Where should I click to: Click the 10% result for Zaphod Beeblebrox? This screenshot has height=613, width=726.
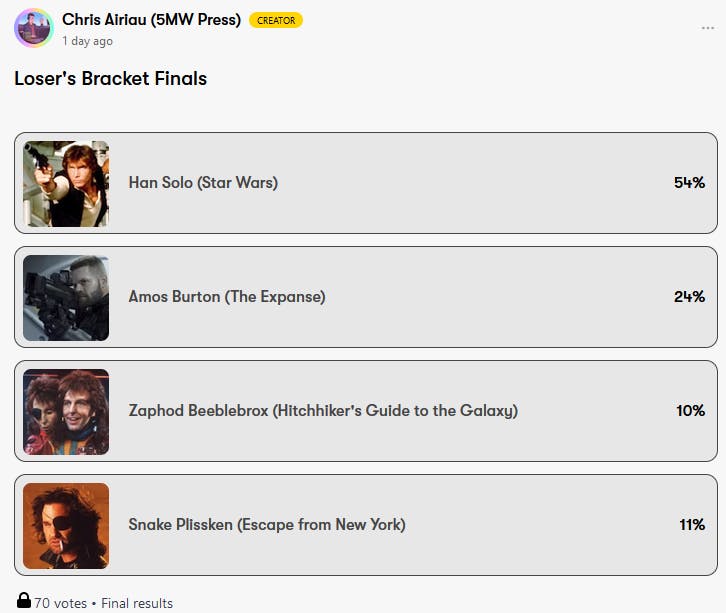tap(690, 411)
